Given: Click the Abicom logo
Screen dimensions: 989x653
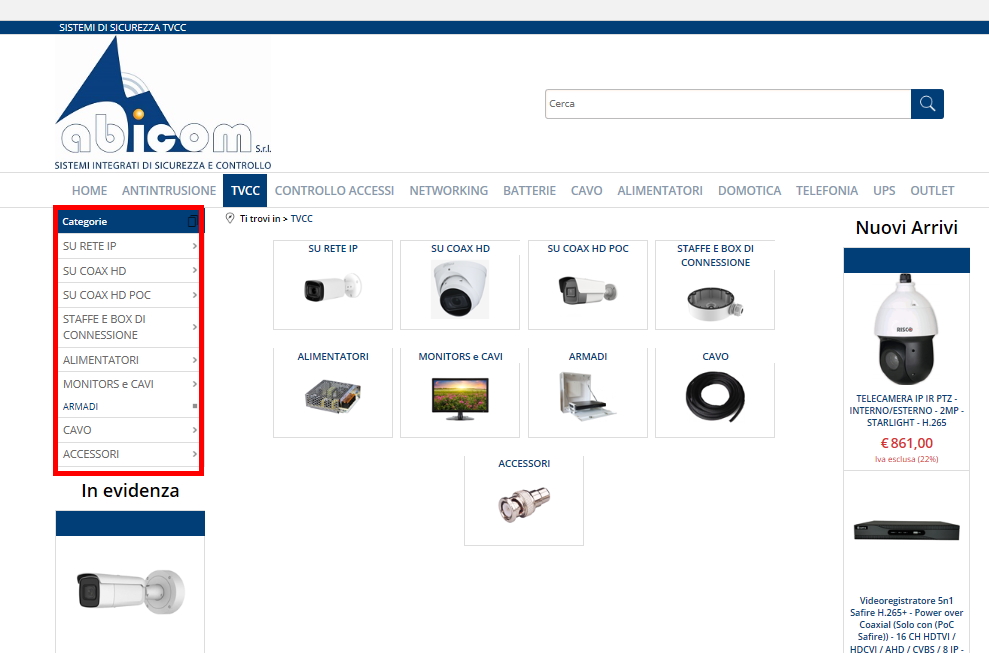Looking at the screenshot, I should (x=163, y=103).
